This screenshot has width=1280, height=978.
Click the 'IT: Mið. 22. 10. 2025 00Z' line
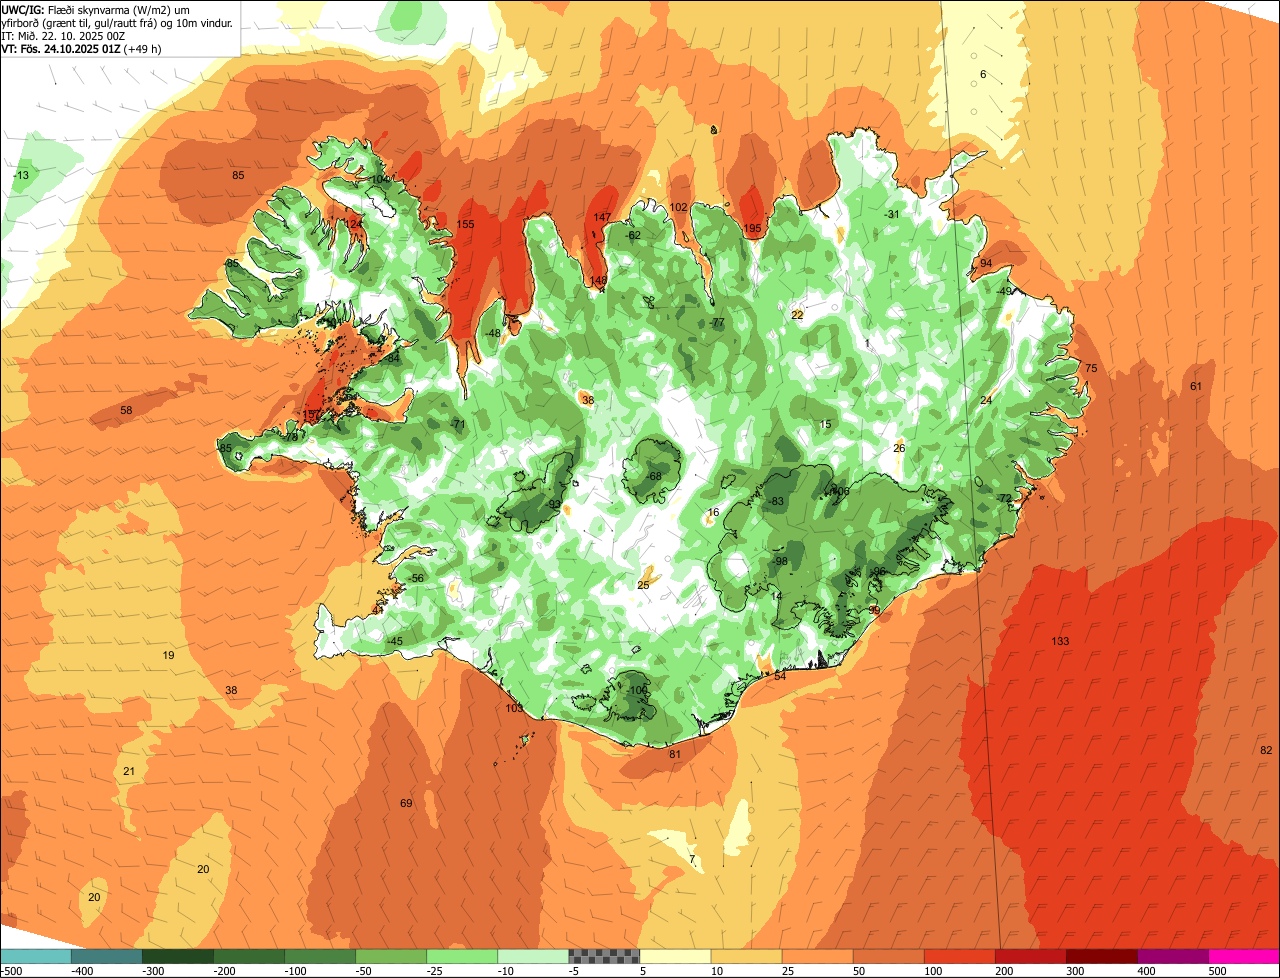click(63, 35)
